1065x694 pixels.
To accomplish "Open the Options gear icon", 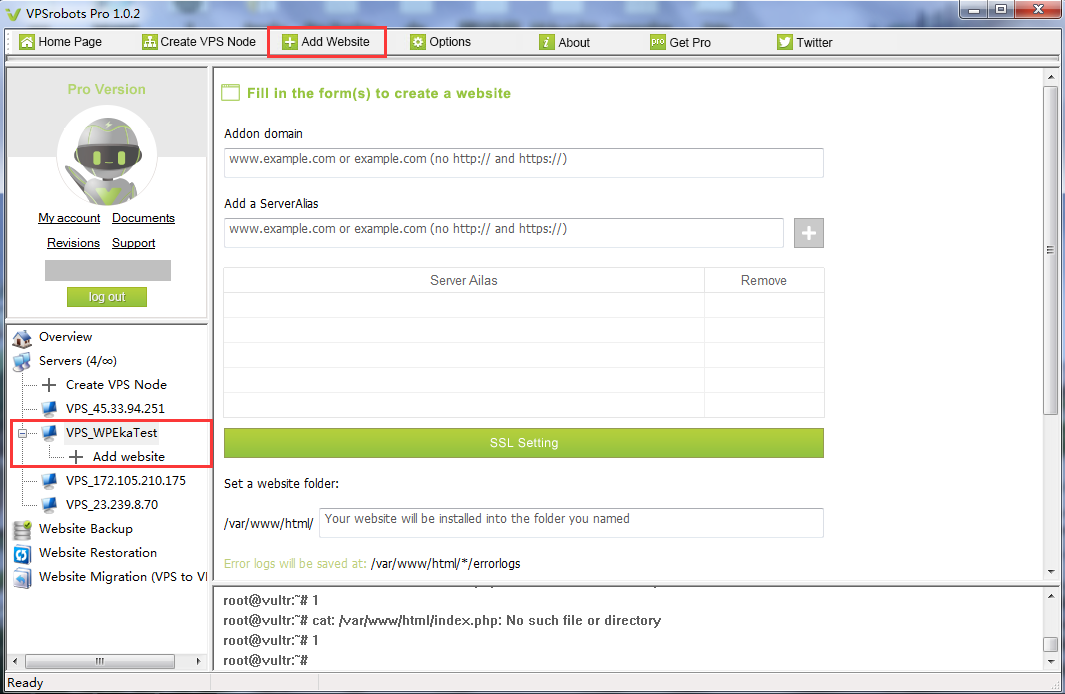I will tap(418, 42).
